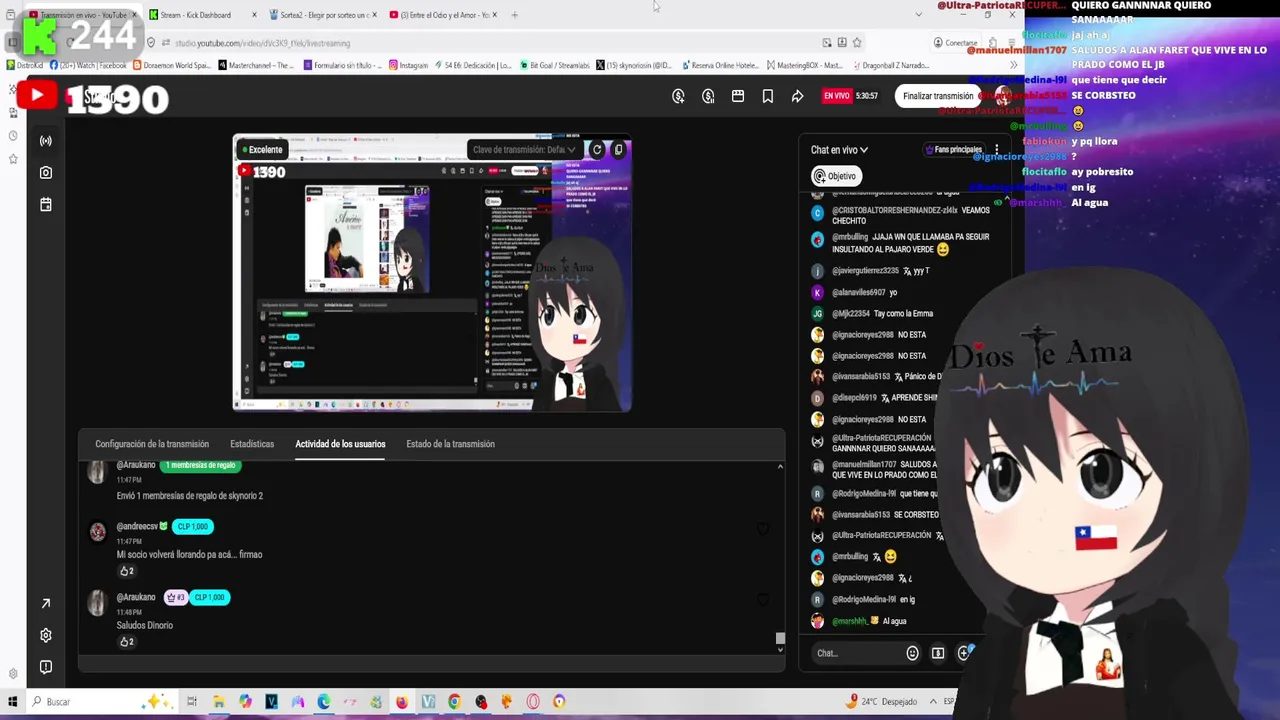Open Task View on the taskbar
The height and width of the screenshot is (720, 1280).
pyautogui.click(x=192, y=702)
